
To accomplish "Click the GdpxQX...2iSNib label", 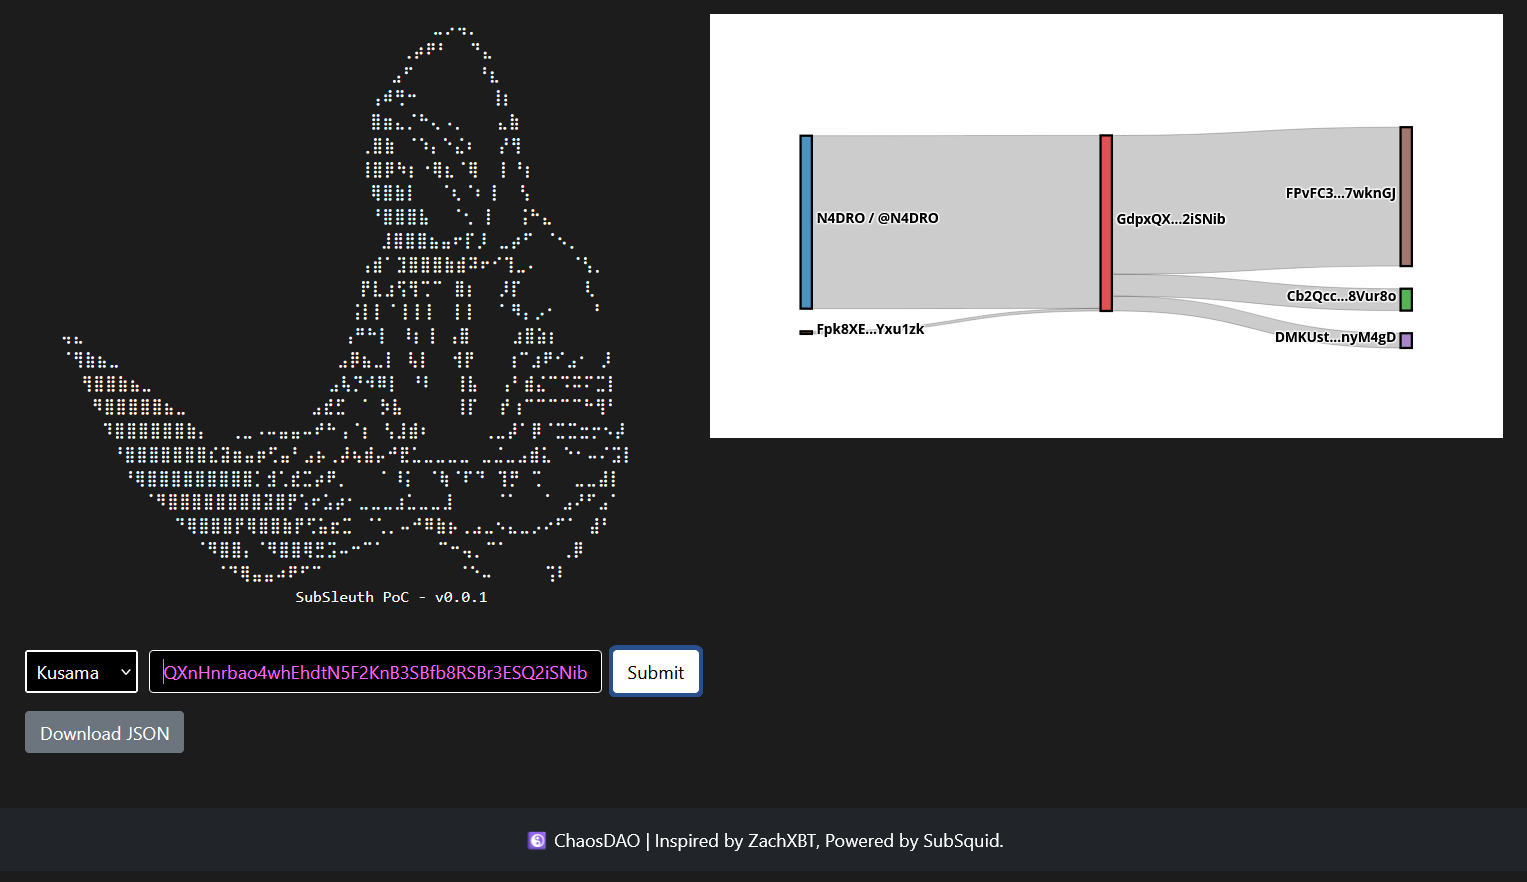I will pyautogui.click(x=1171, y=219).
